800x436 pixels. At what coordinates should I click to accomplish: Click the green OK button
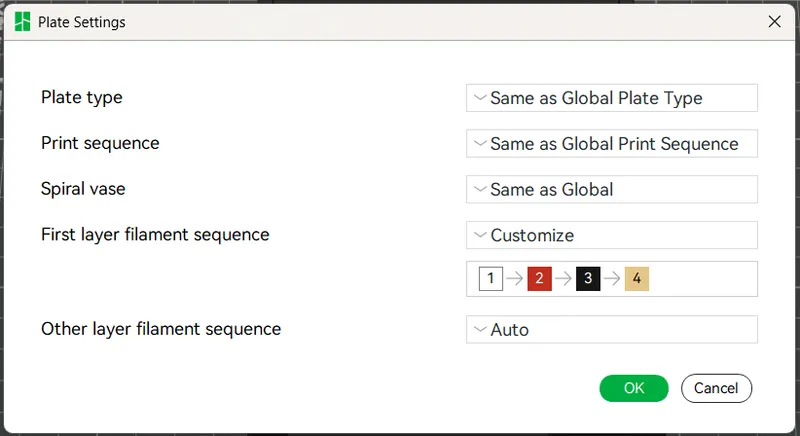tap(634, 388)
